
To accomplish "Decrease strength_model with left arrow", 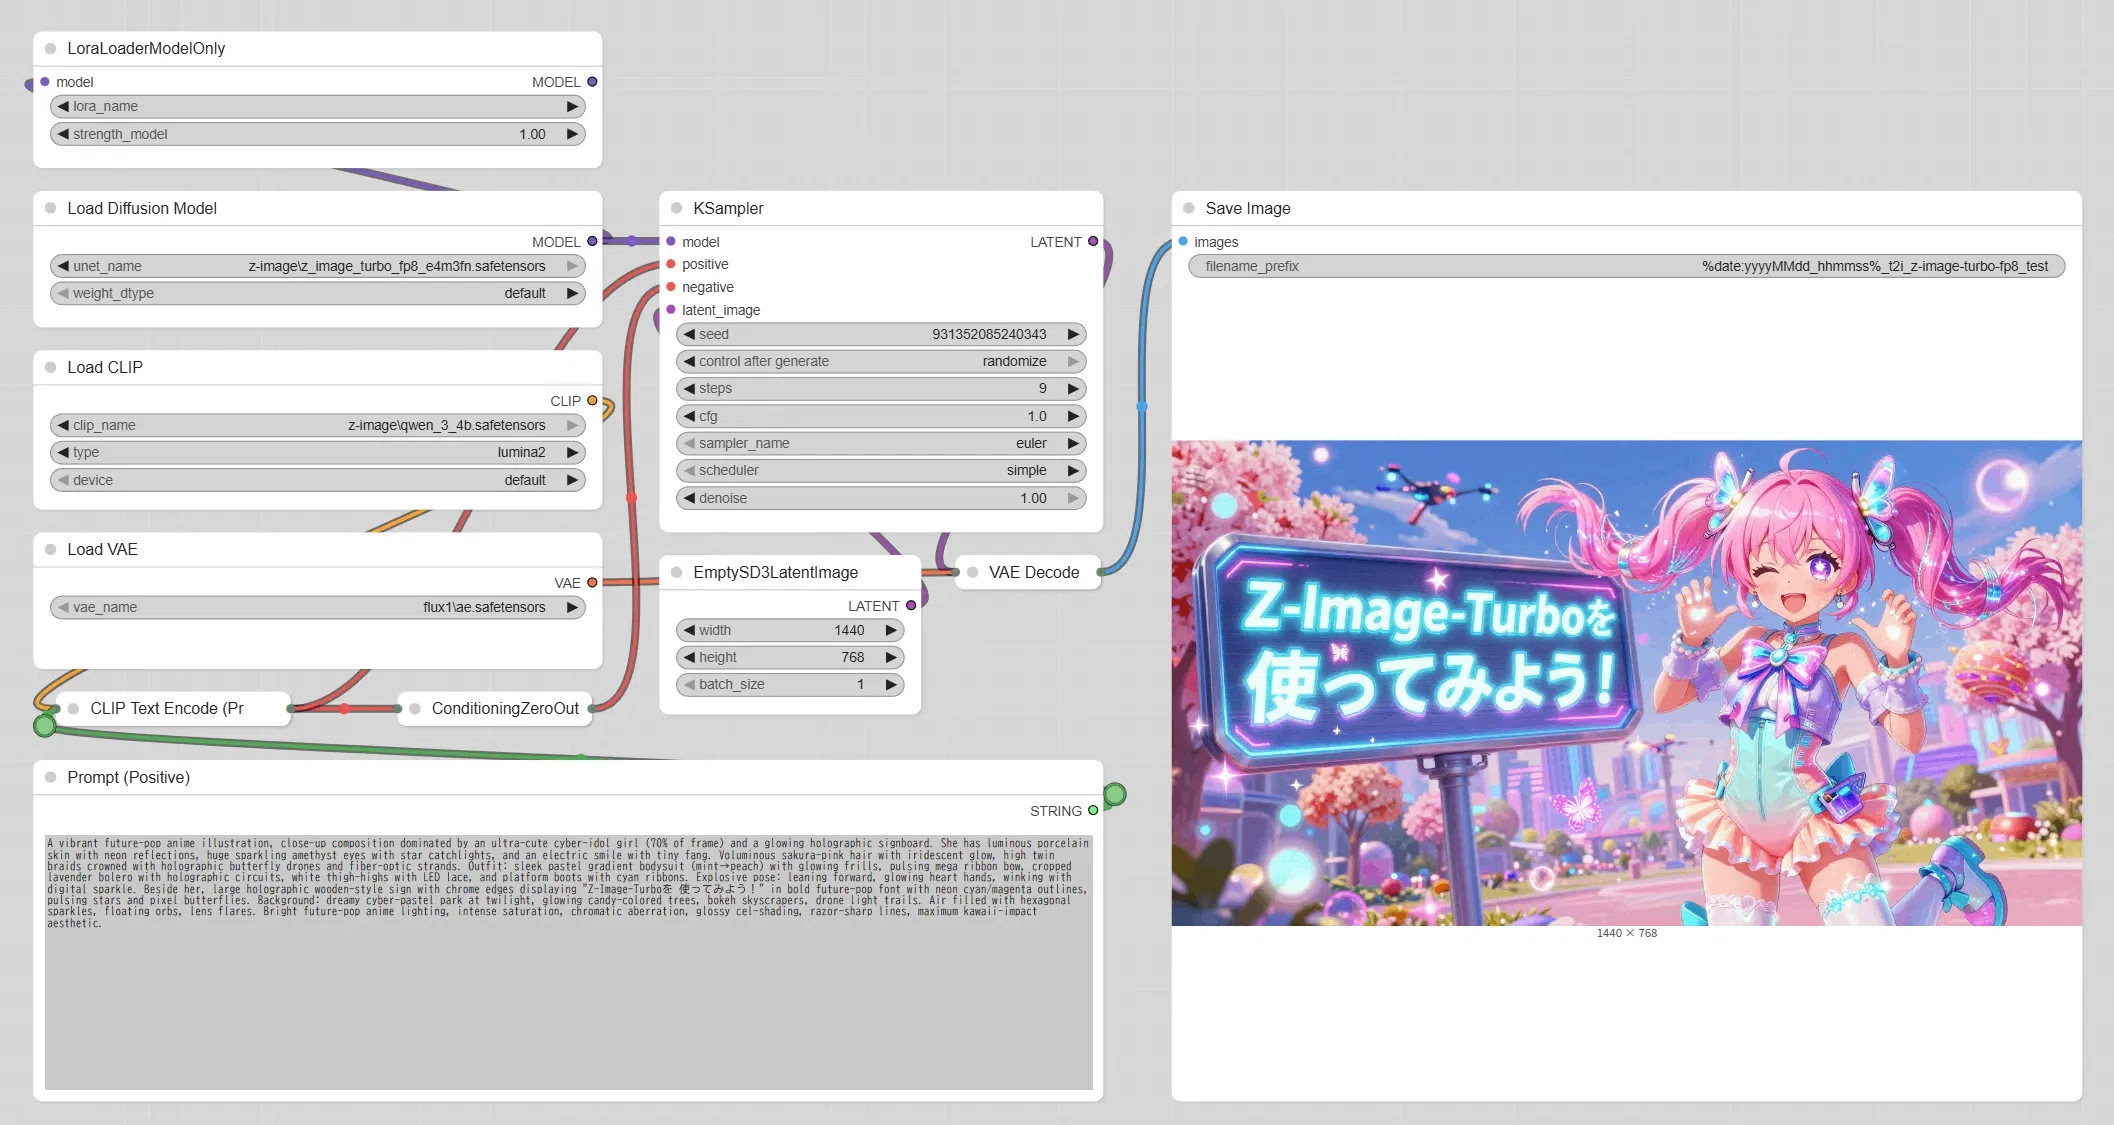I will [x=63, y=134].
